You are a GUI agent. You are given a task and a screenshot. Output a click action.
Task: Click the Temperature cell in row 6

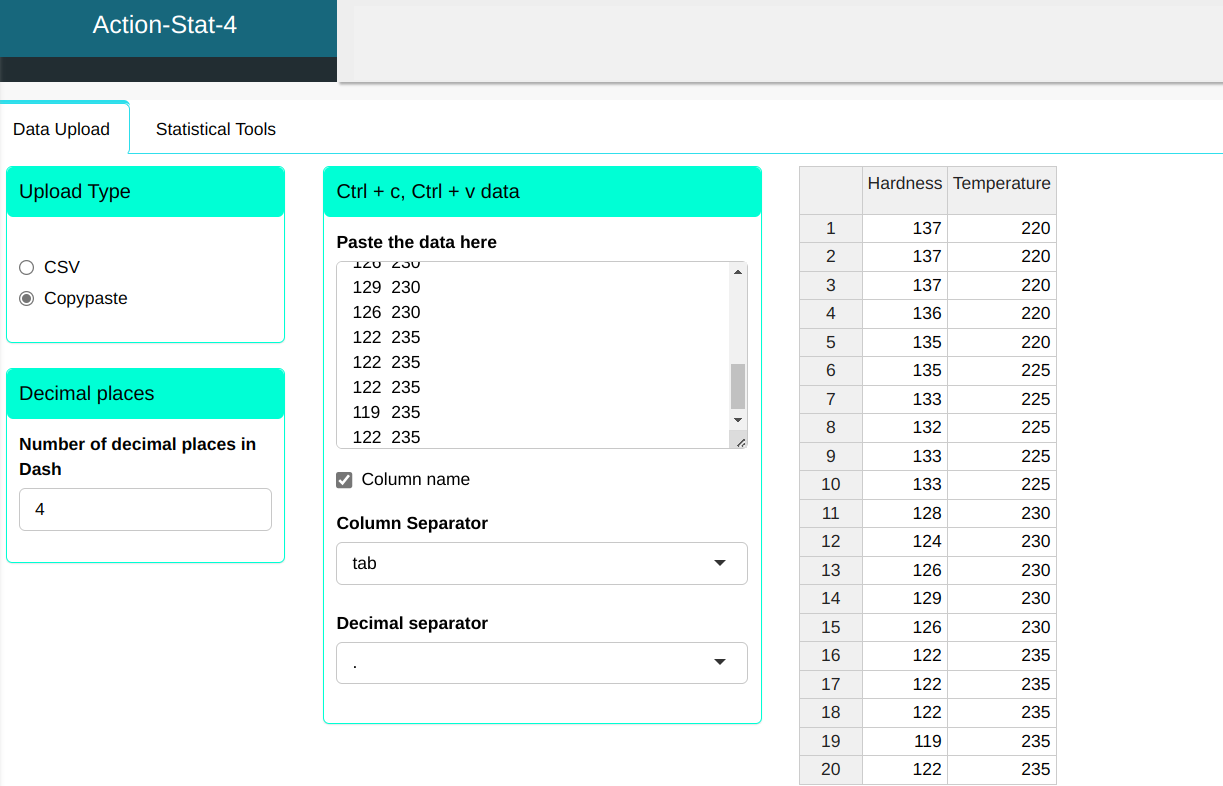[1001, 371]
